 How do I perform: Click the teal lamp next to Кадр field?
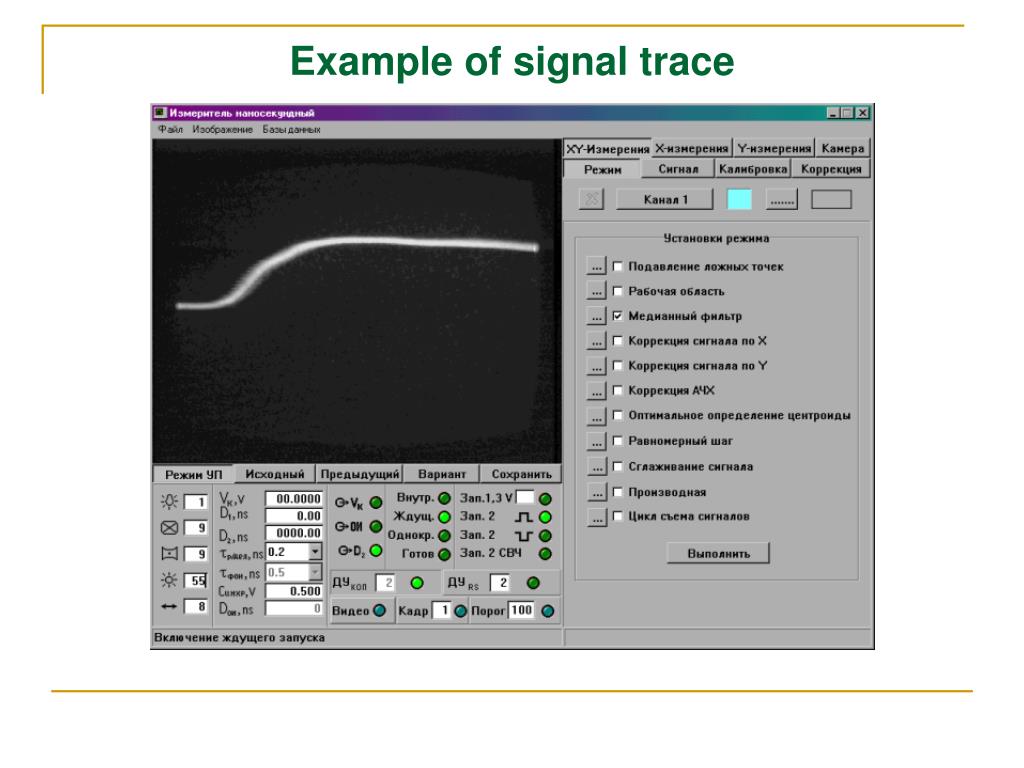click(x=460, y=611)
